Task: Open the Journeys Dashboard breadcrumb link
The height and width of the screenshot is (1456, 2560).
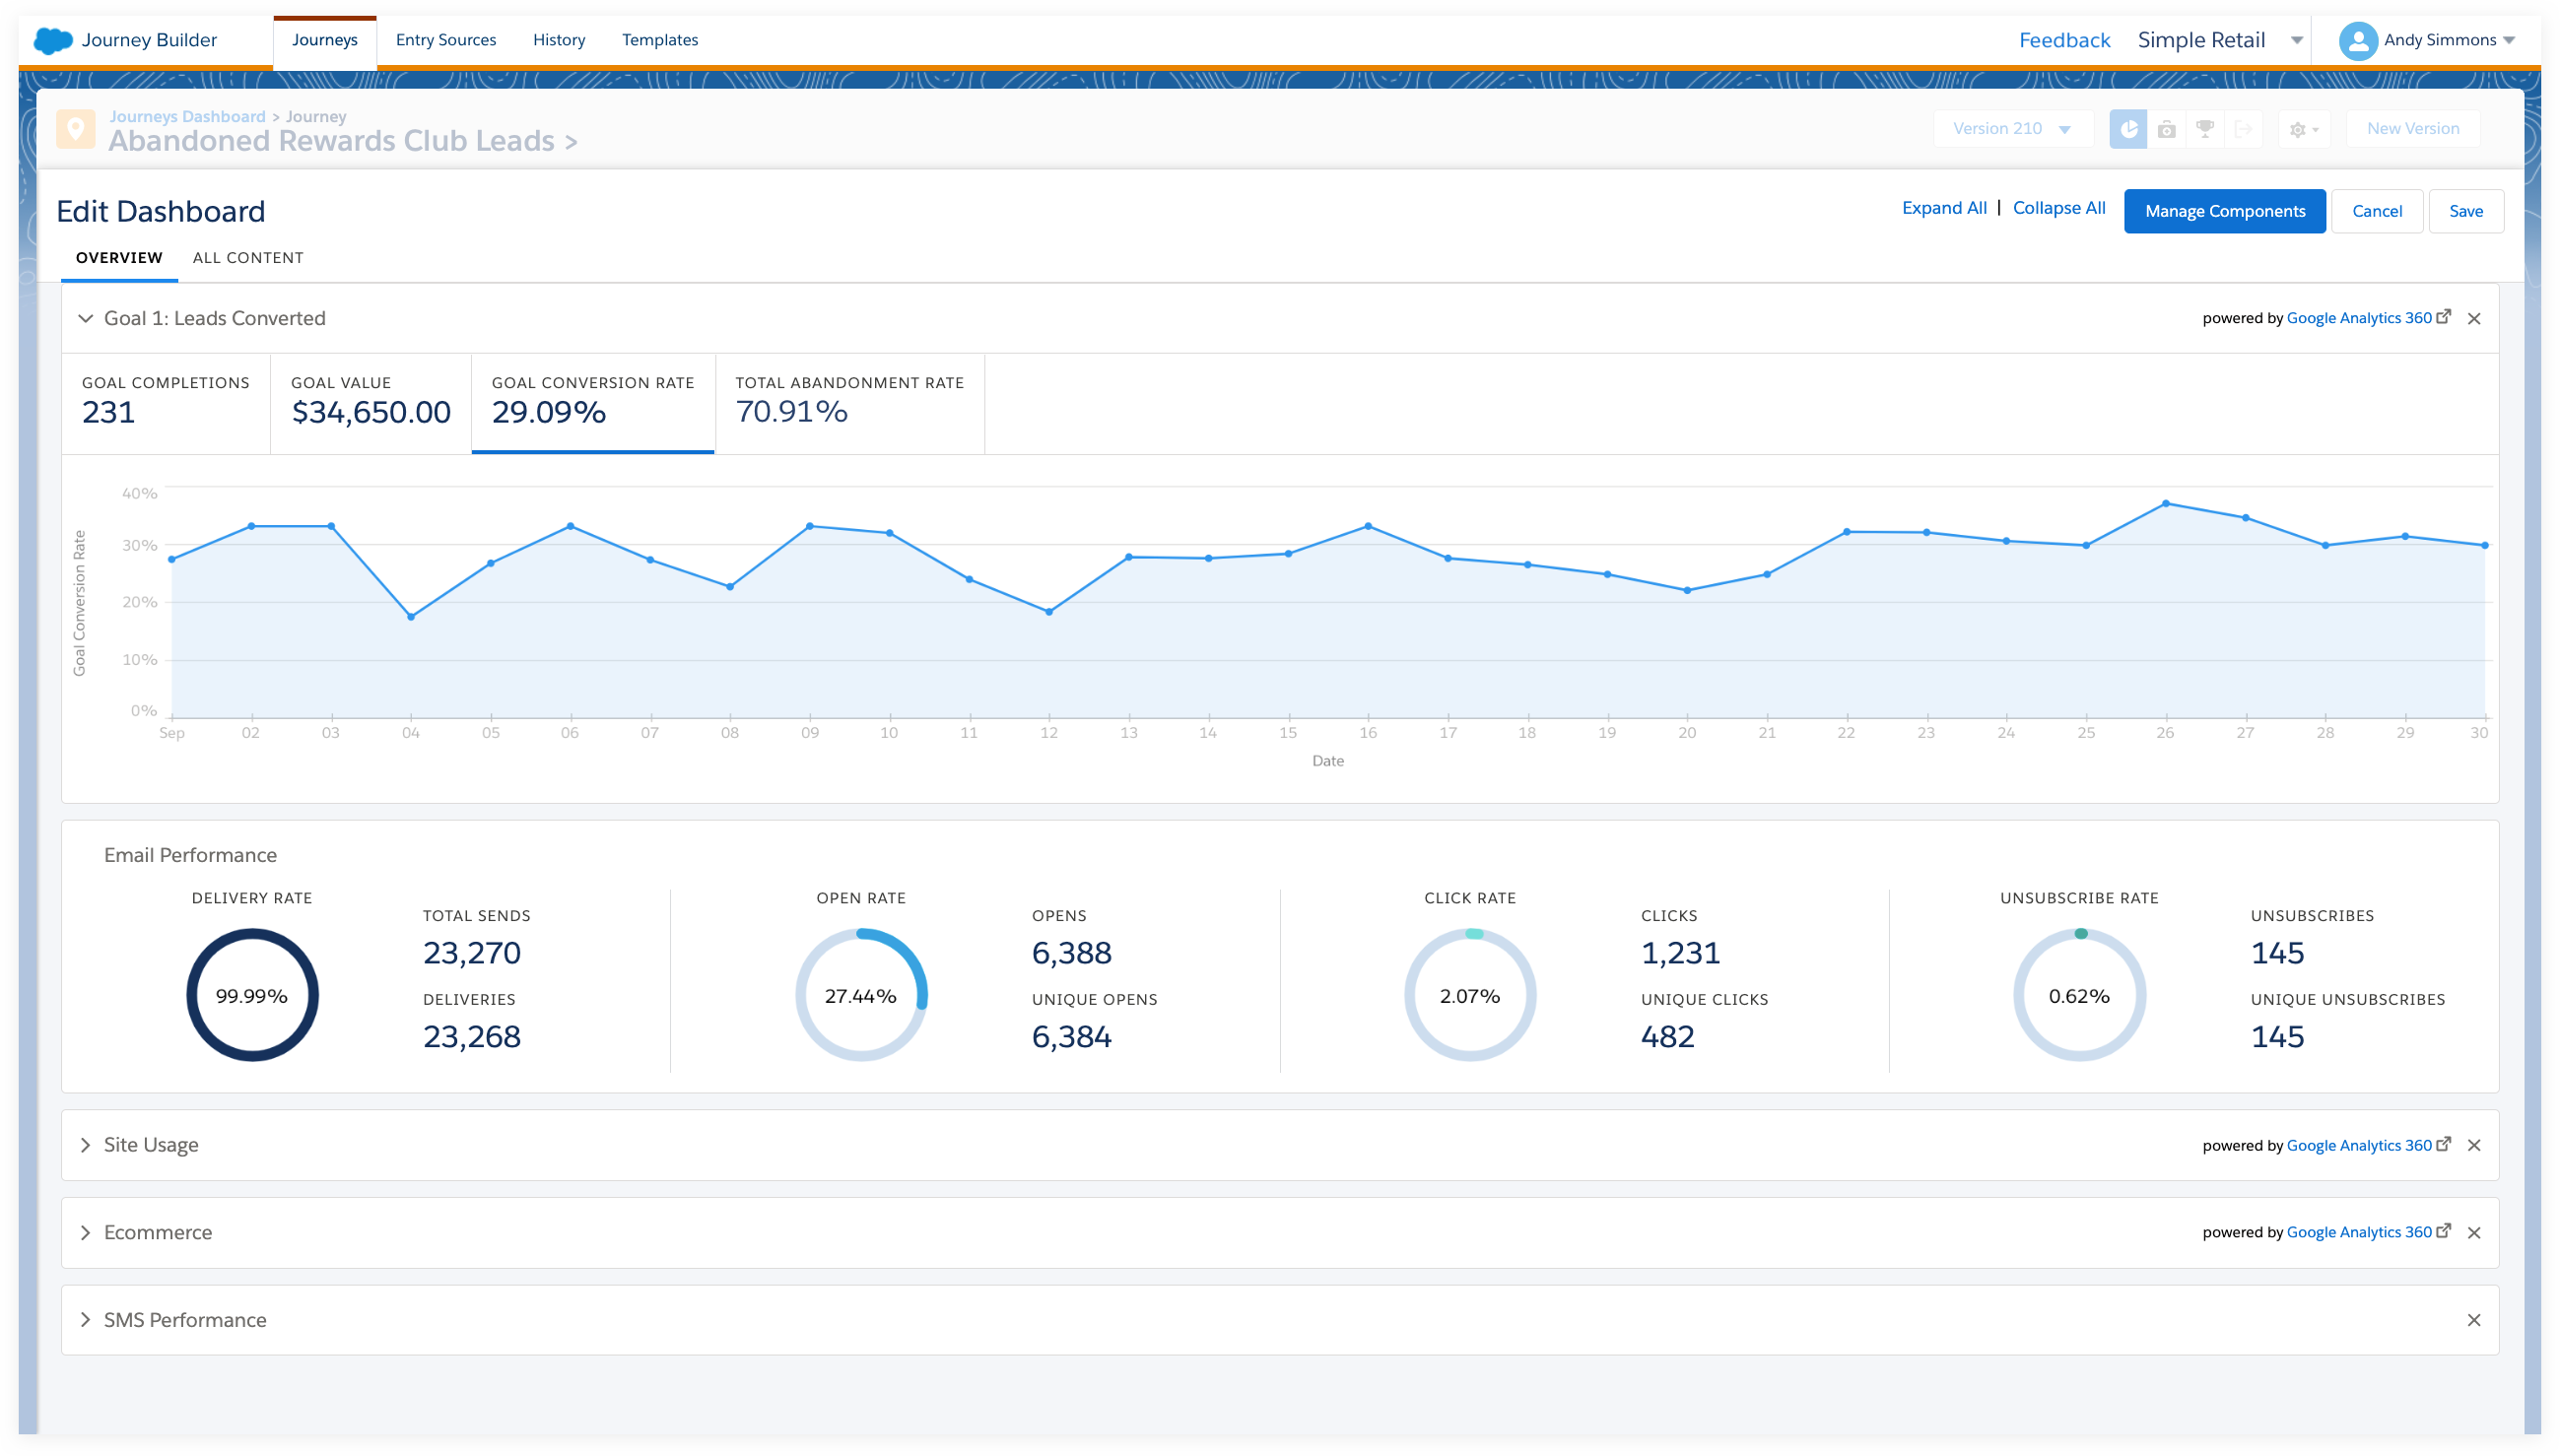Action: point(187,116)
